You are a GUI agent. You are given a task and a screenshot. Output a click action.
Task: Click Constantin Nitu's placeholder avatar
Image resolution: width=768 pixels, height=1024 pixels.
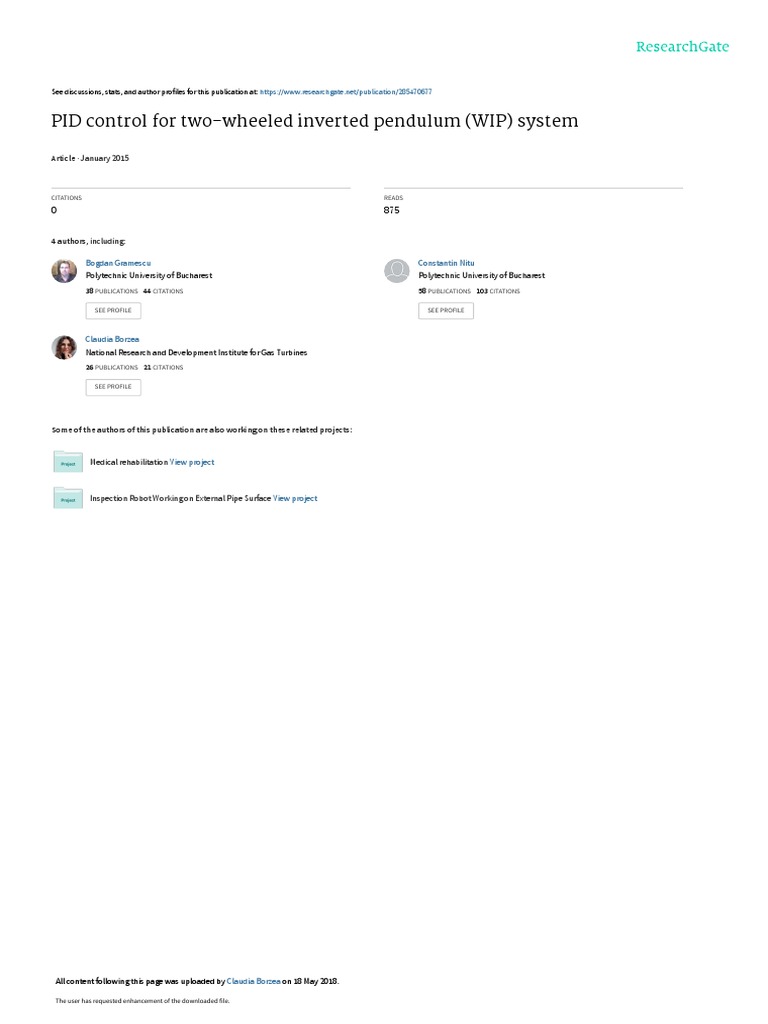(396, 270)
